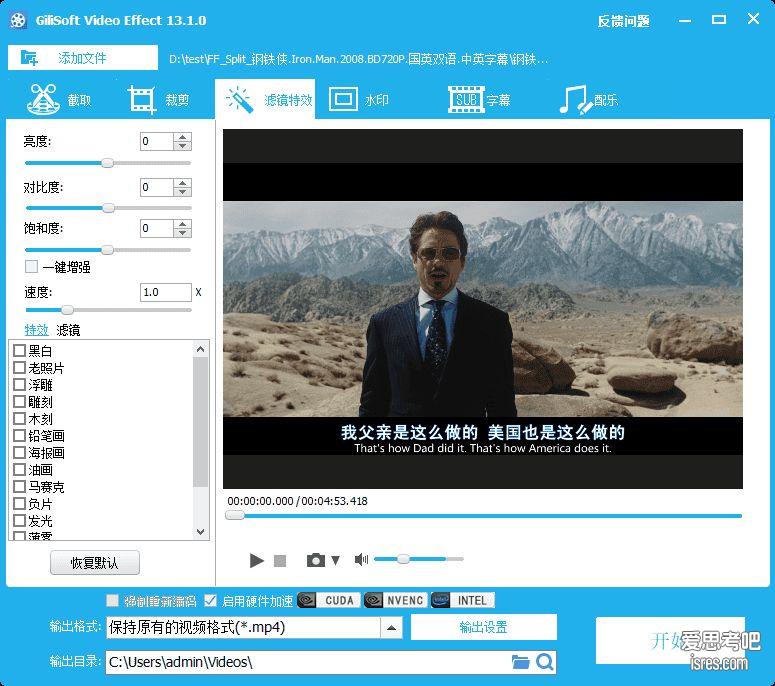Open output folder with the magnifier icon

pos(544,661)
